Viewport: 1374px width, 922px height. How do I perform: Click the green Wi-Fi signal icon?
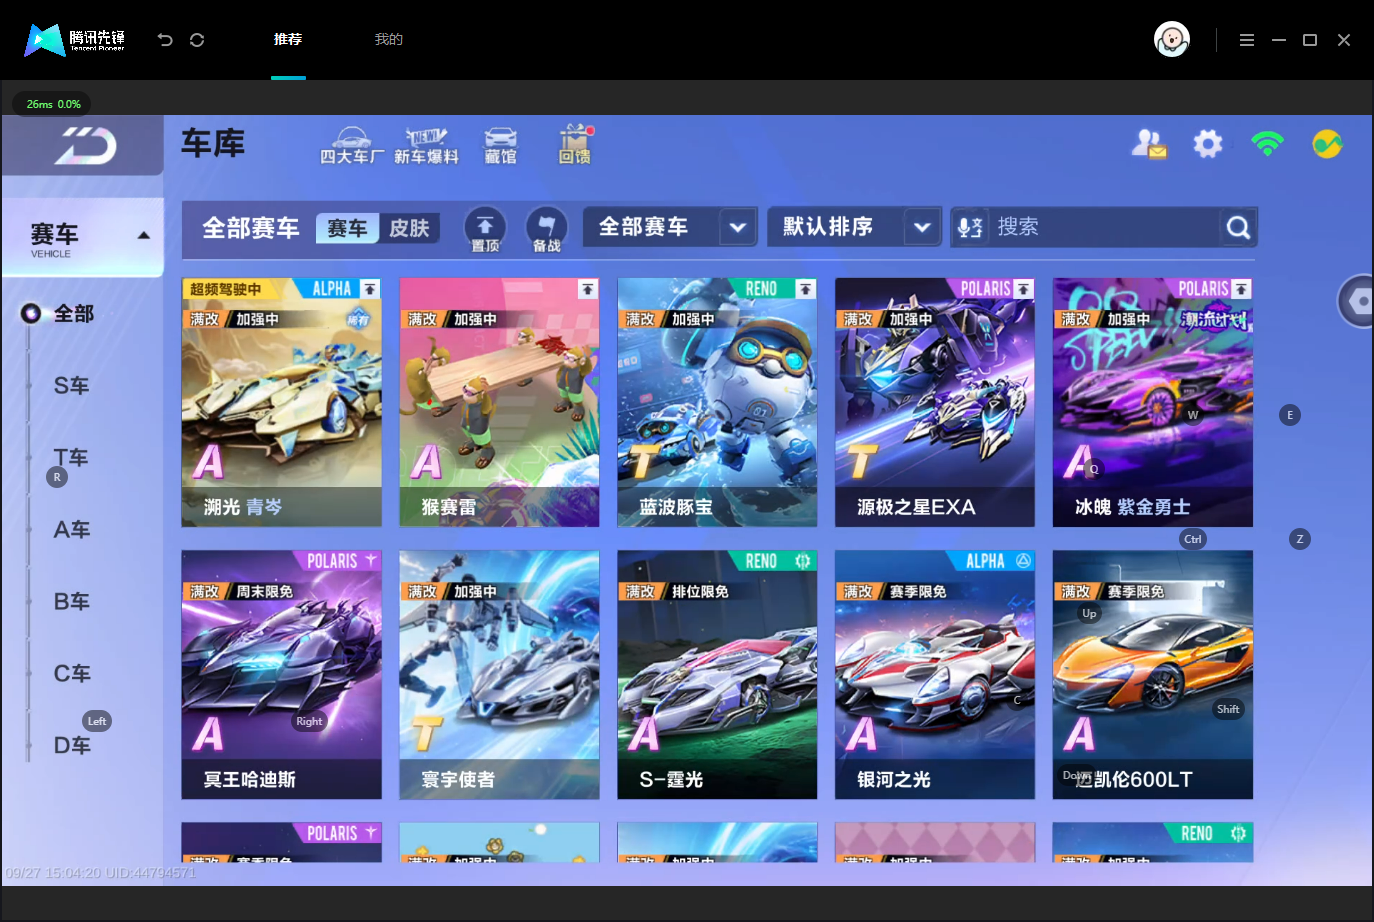(x=1267, y=144)
